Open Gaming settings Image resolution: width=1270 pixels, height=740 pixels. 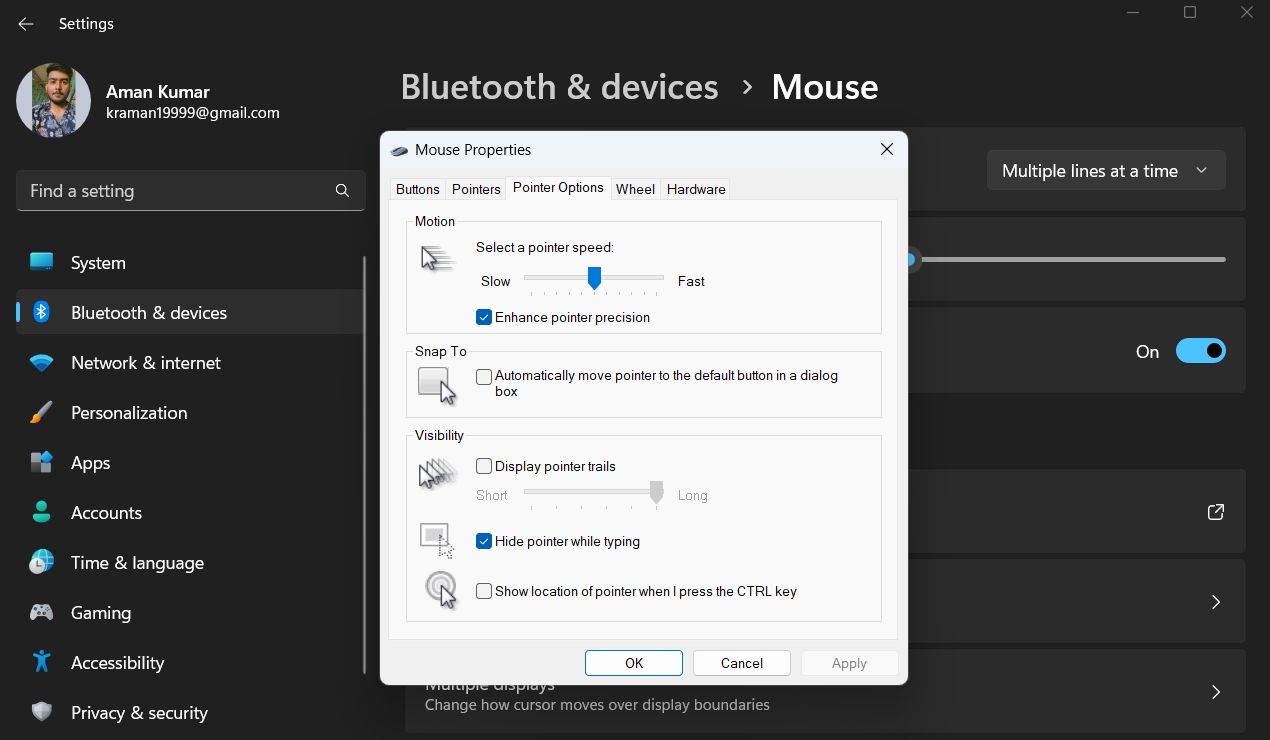[190, 612]
